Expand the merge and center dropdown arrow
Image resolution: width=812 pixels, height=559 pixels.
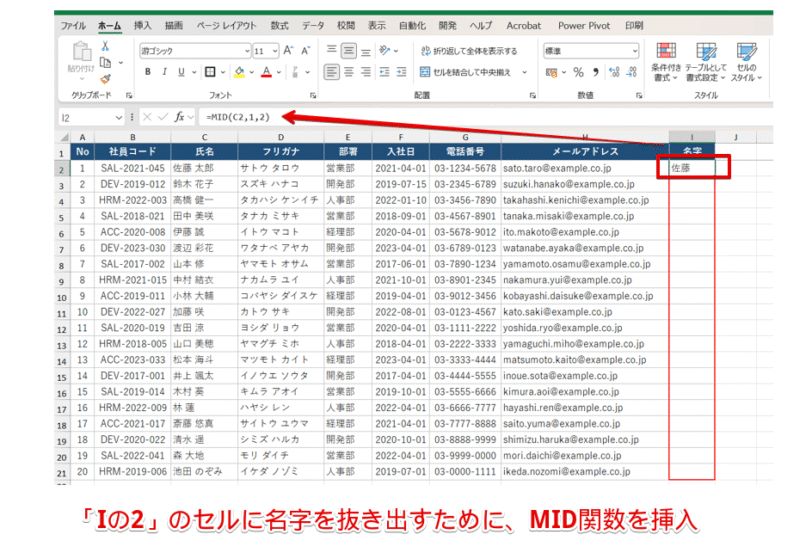(x=525, y=72)
